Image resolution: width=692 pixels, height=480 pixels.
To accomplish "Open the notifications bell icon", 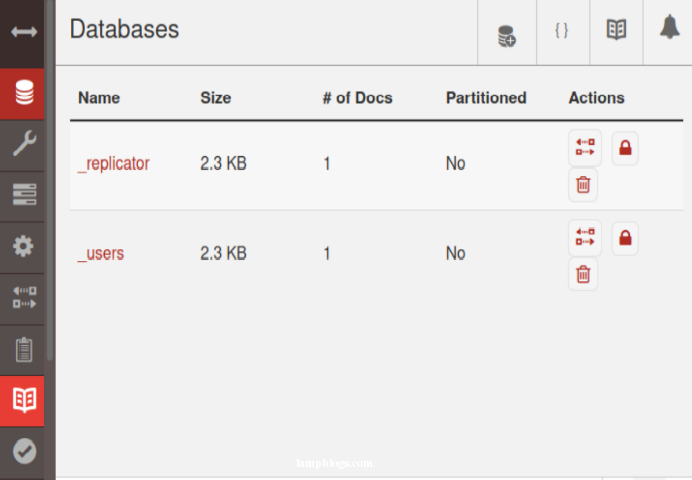I will click(669, 30).
